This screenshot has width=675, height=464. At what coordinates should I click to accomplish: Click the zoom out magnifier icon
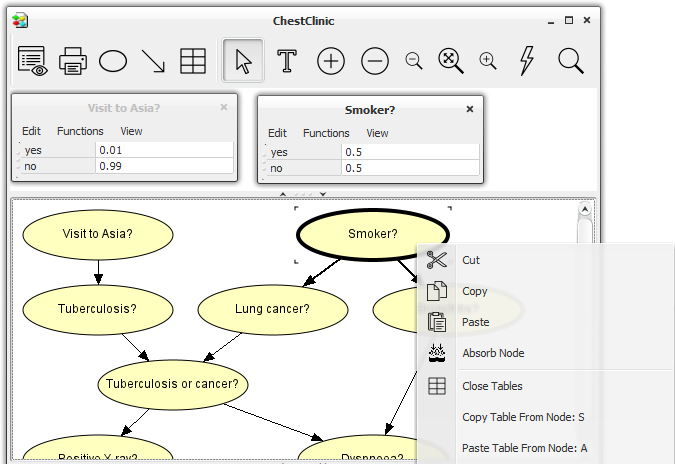[414, 61]
